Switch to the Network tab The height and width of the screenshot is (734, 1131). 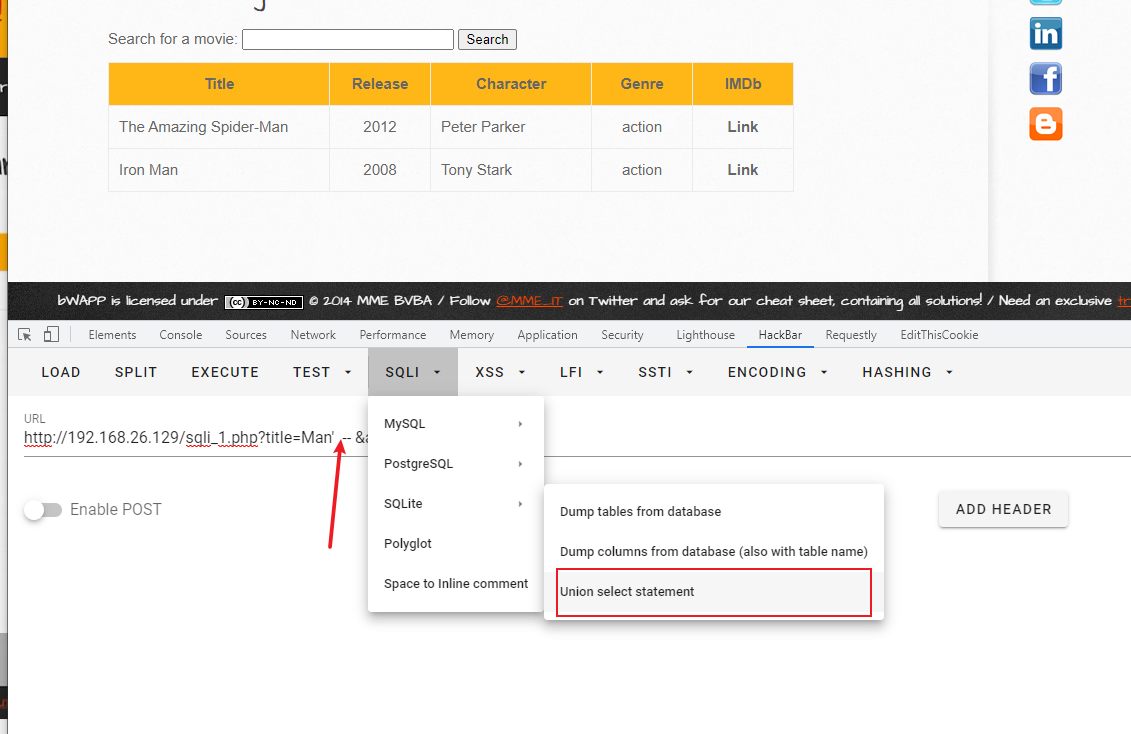coord(313,335)
